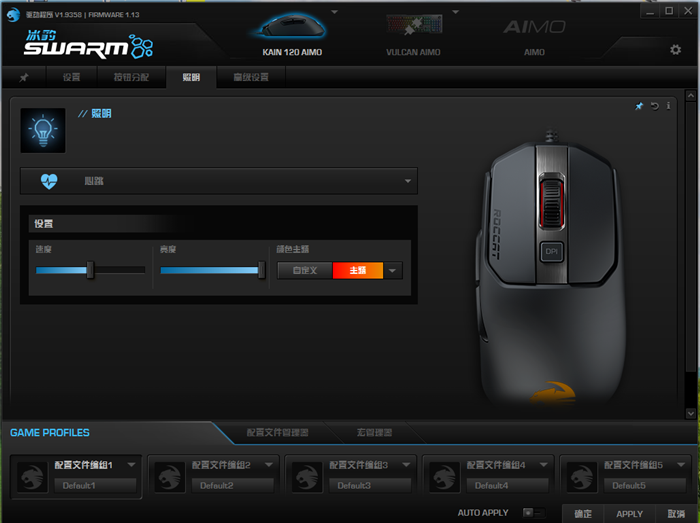Open the 高级设置 advanced settings tab

(251, 77)
